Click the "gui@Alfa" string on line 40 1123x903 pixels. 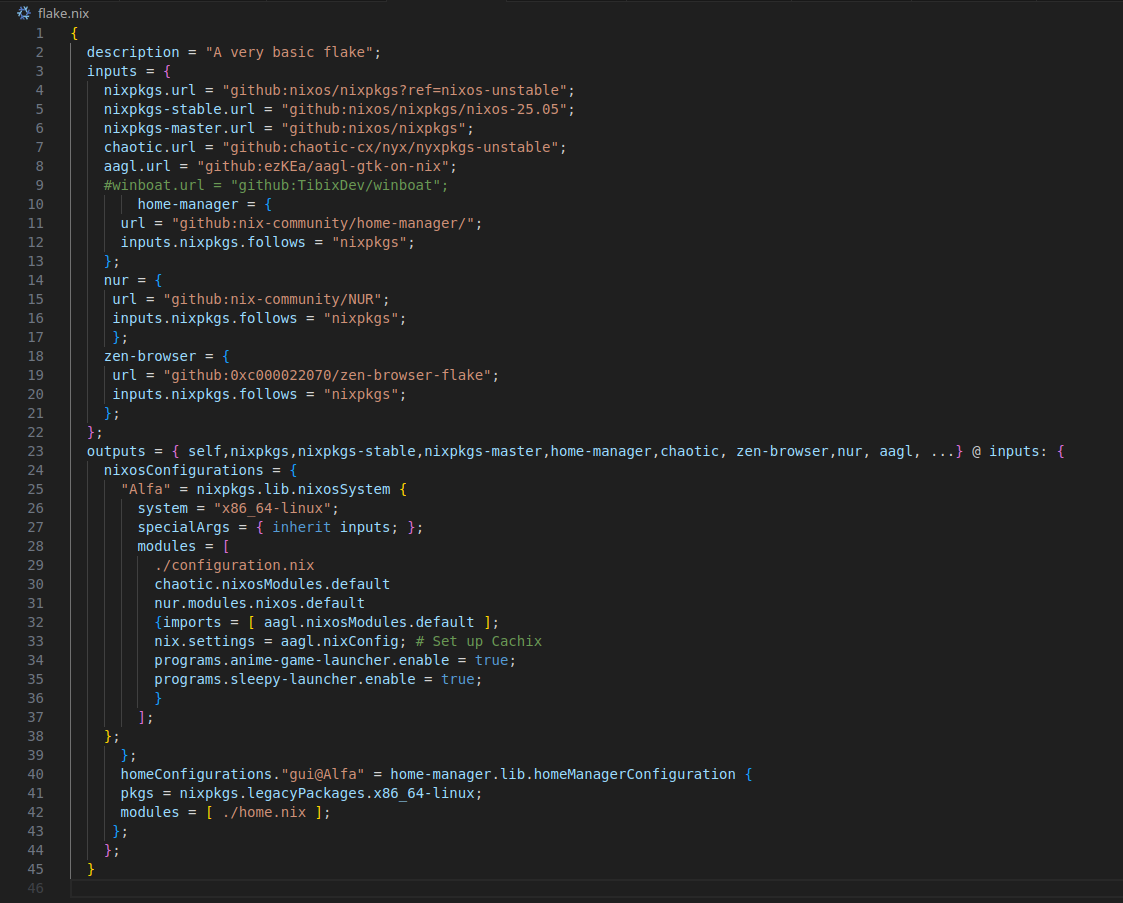tap(323, 774)
